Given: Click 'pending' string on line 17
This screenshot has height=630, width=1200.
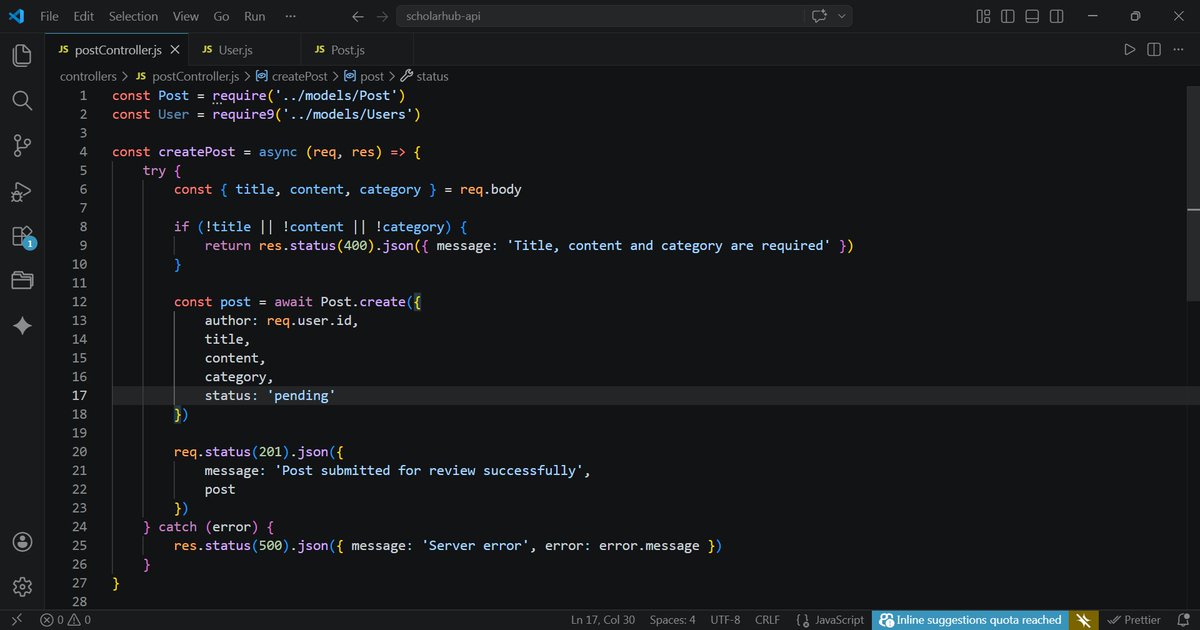Looking at the screenshot, I should pos(301,396).
